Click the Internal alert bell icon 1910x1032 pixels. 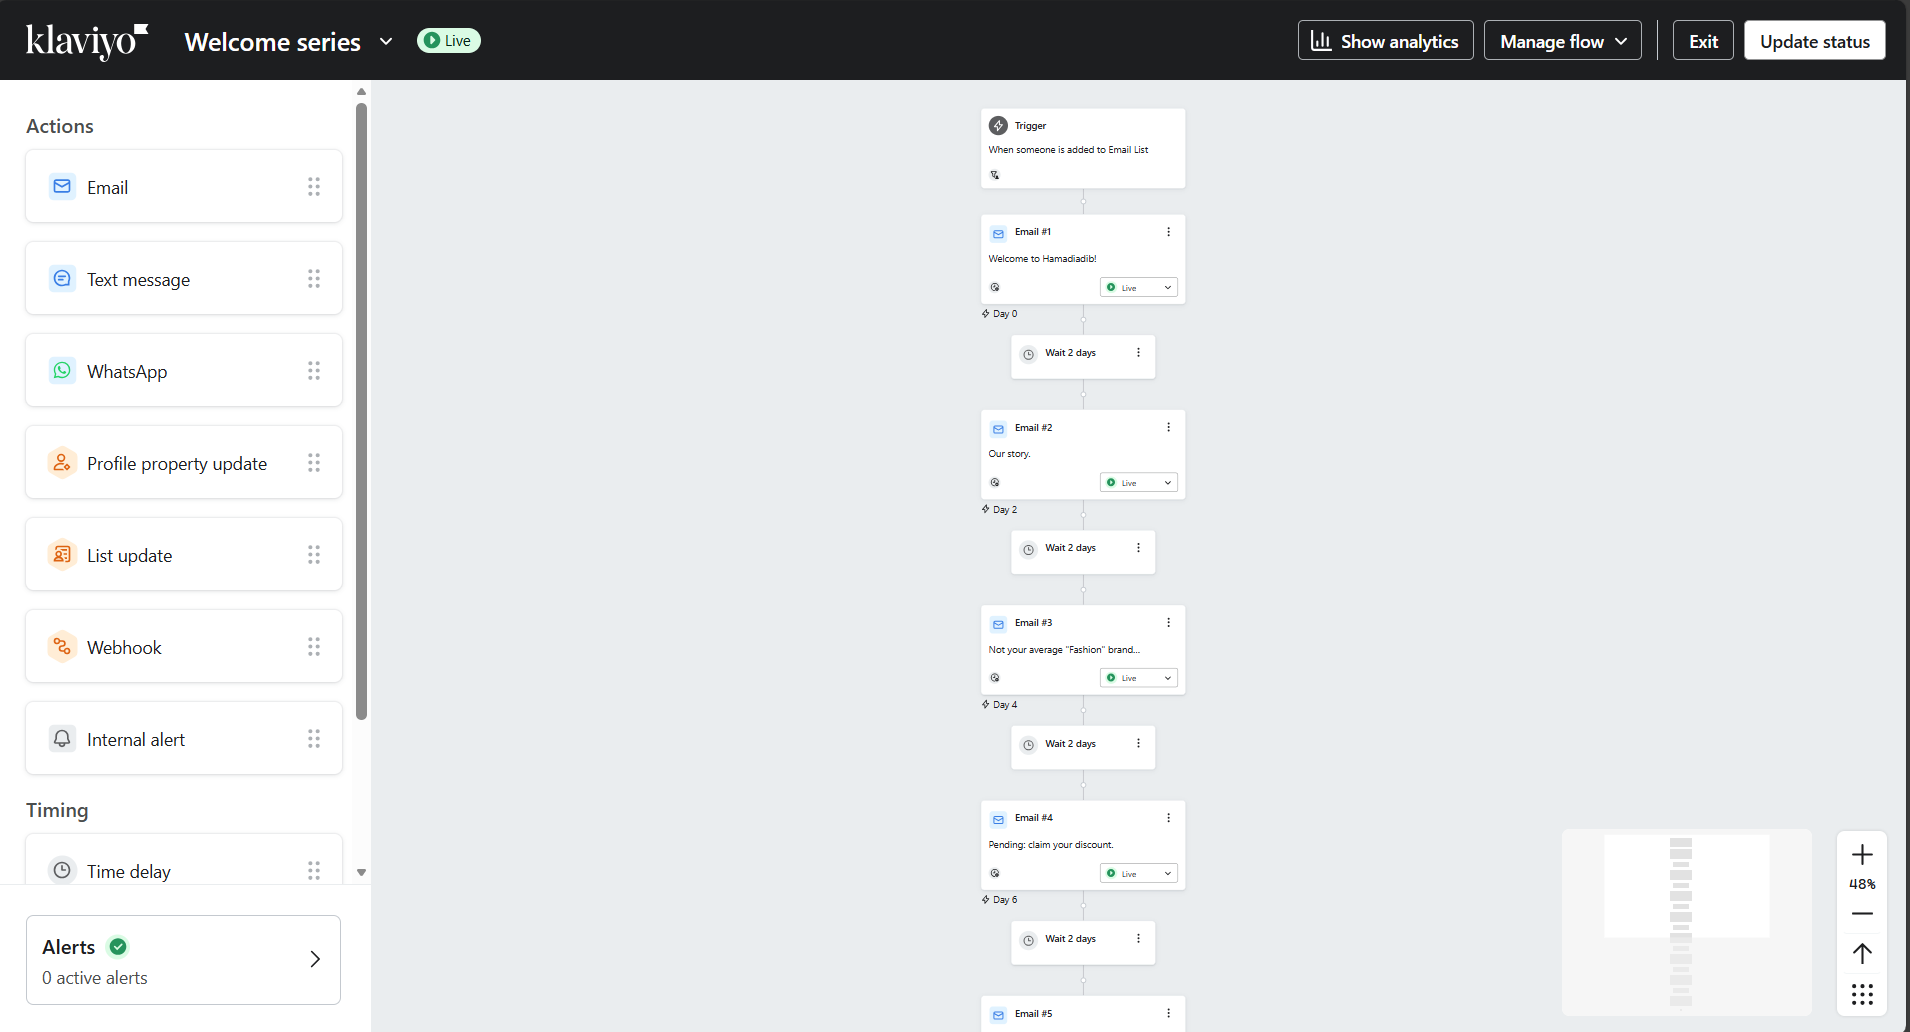point(61,738)
